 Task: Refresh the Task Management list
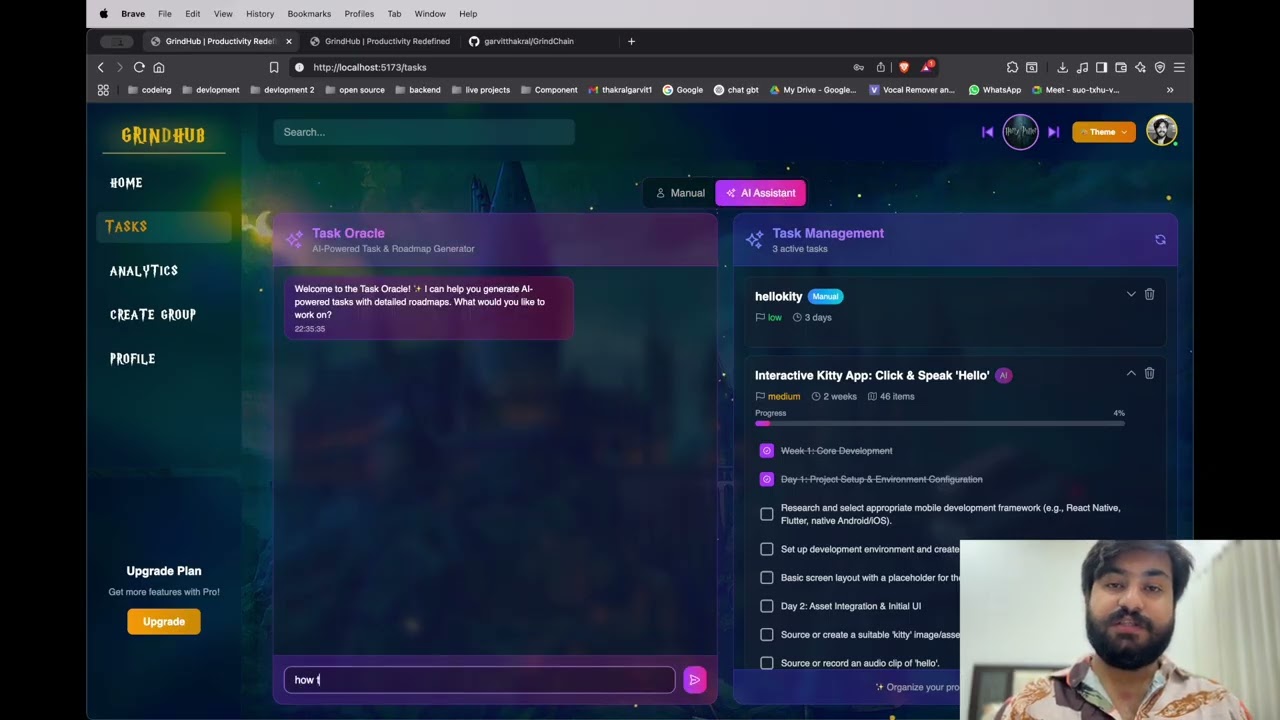(1160, 240)
